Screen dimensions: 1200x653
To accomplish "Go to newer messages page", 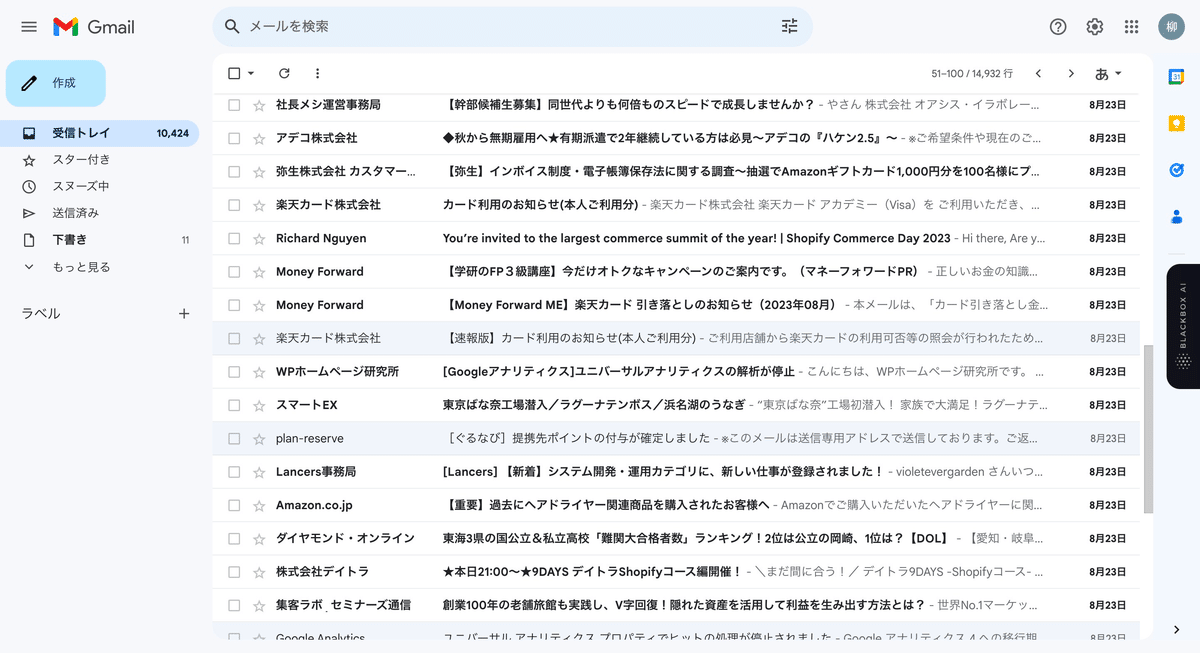I will pyautogui.click(x=1038, y=73).
